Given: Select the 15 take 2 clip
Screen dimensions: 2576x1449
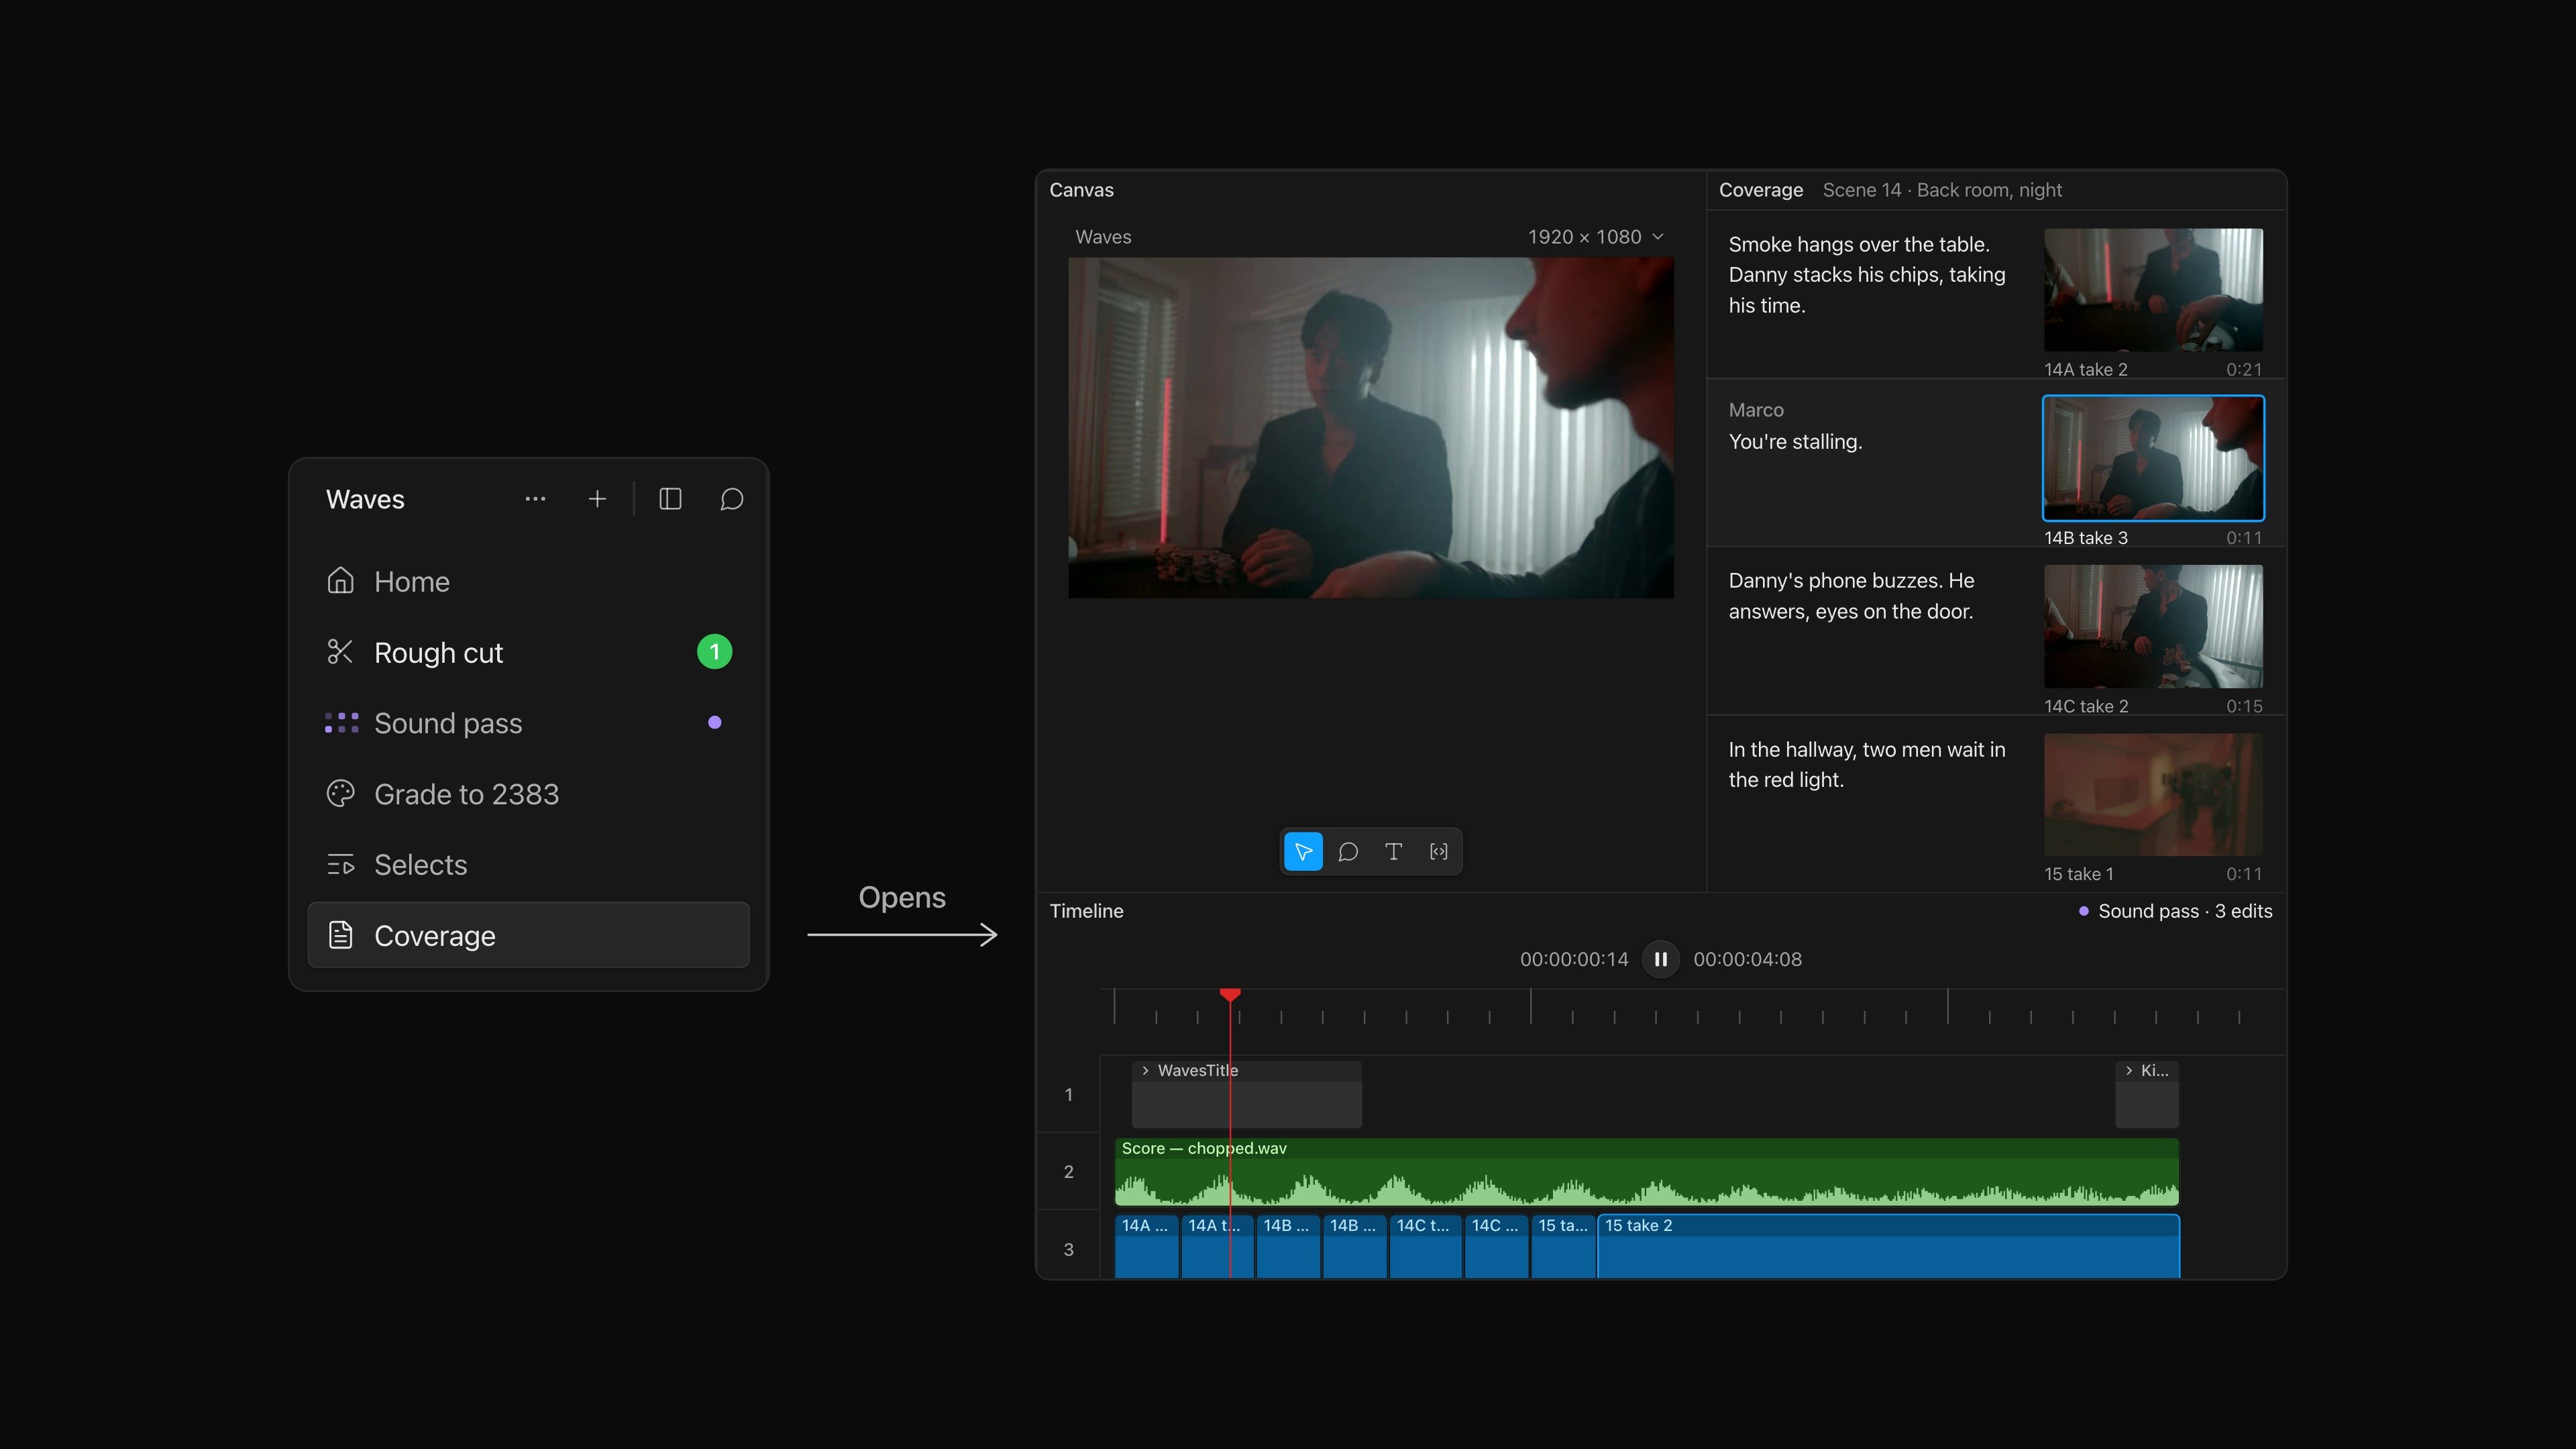Looking at the screenshot, I should click(x=1888, y=1246).
